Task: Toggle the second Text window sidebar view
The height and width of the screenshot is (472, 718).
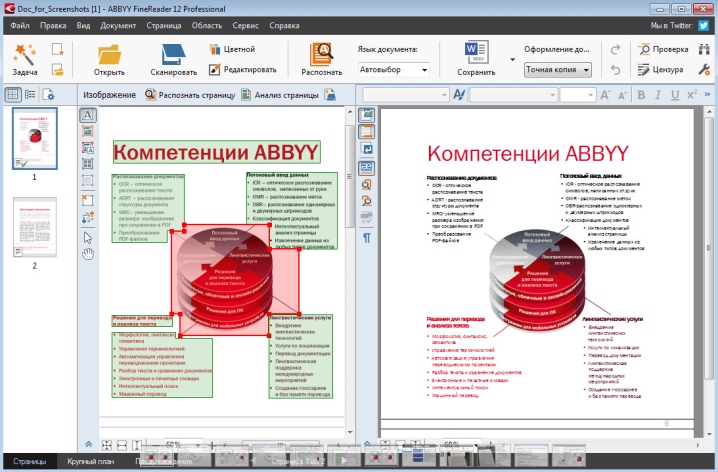Action: pyautogui.click(x=366, y=132)
